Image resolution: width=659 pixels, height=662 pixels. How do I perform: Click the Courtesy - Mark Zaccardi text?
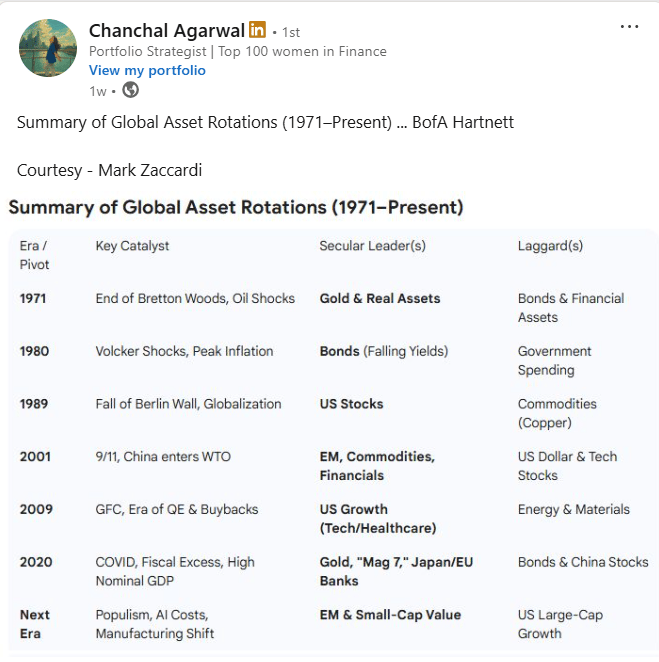click(109, 171)
